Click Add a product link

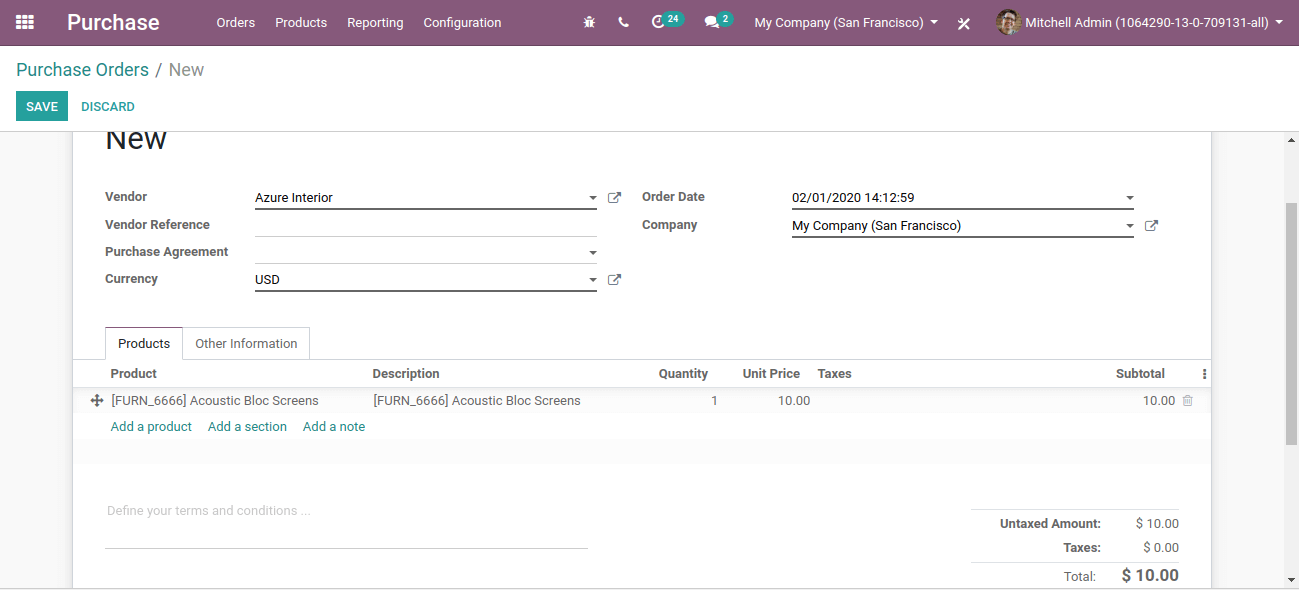pos(151,426)
